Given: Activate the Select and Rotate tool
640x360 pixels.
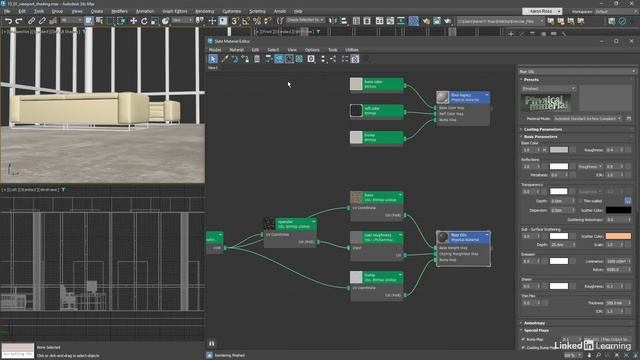Looking at the screenshot, I should coord(144,21).
